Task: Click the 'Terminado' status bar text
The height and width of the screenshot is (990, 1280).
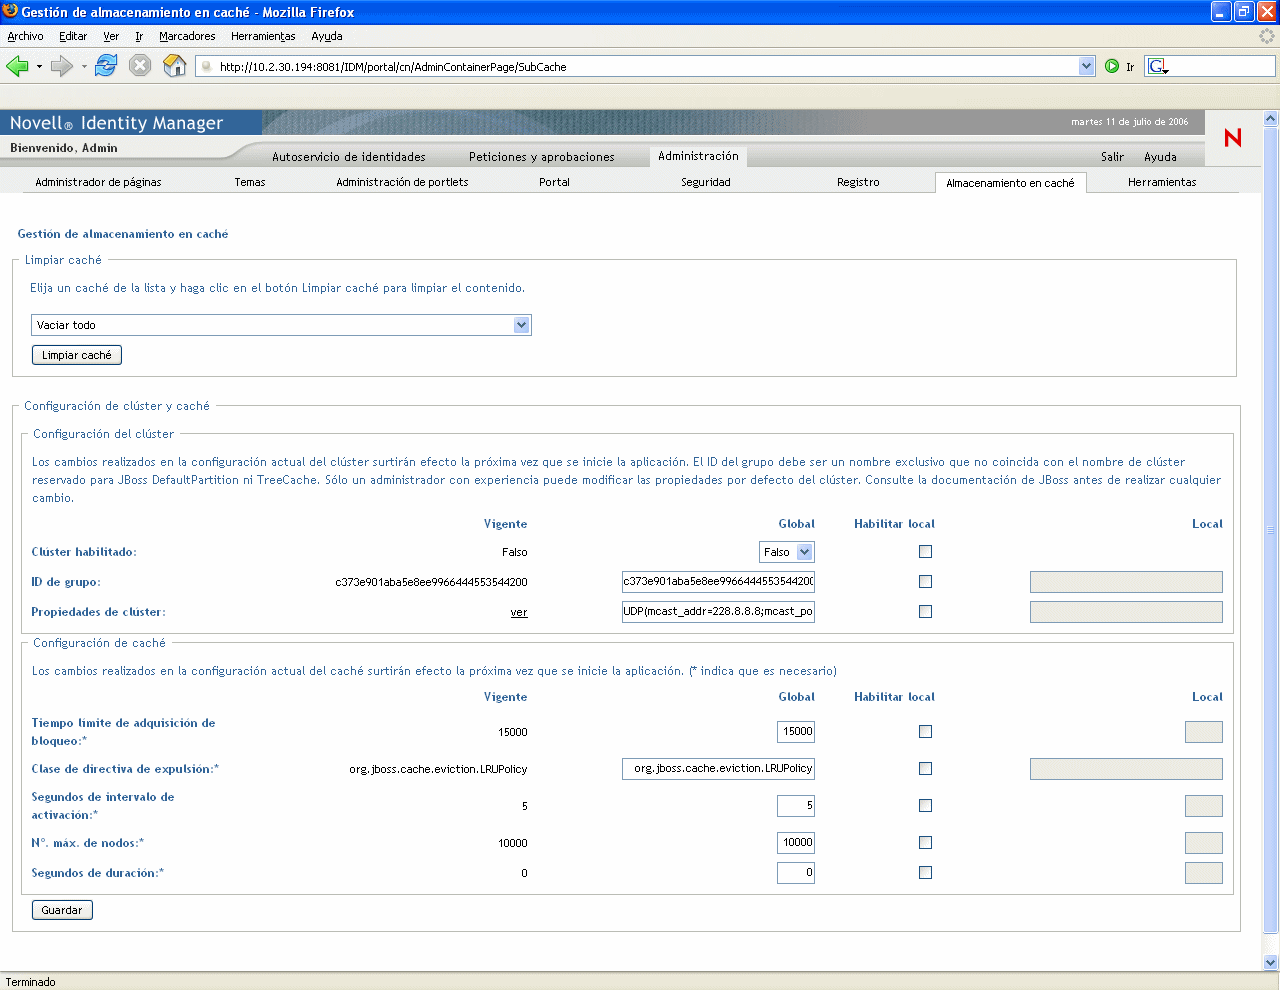Action: pyautogui.click(x=31, y=982)
